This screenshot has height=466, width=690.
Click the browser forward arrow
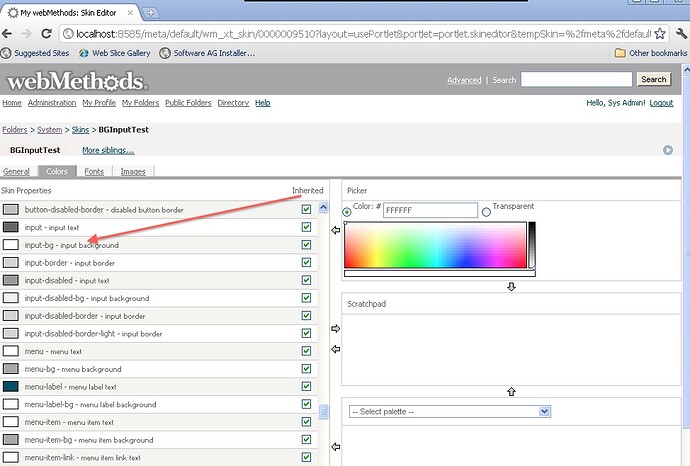pos(26,33)
